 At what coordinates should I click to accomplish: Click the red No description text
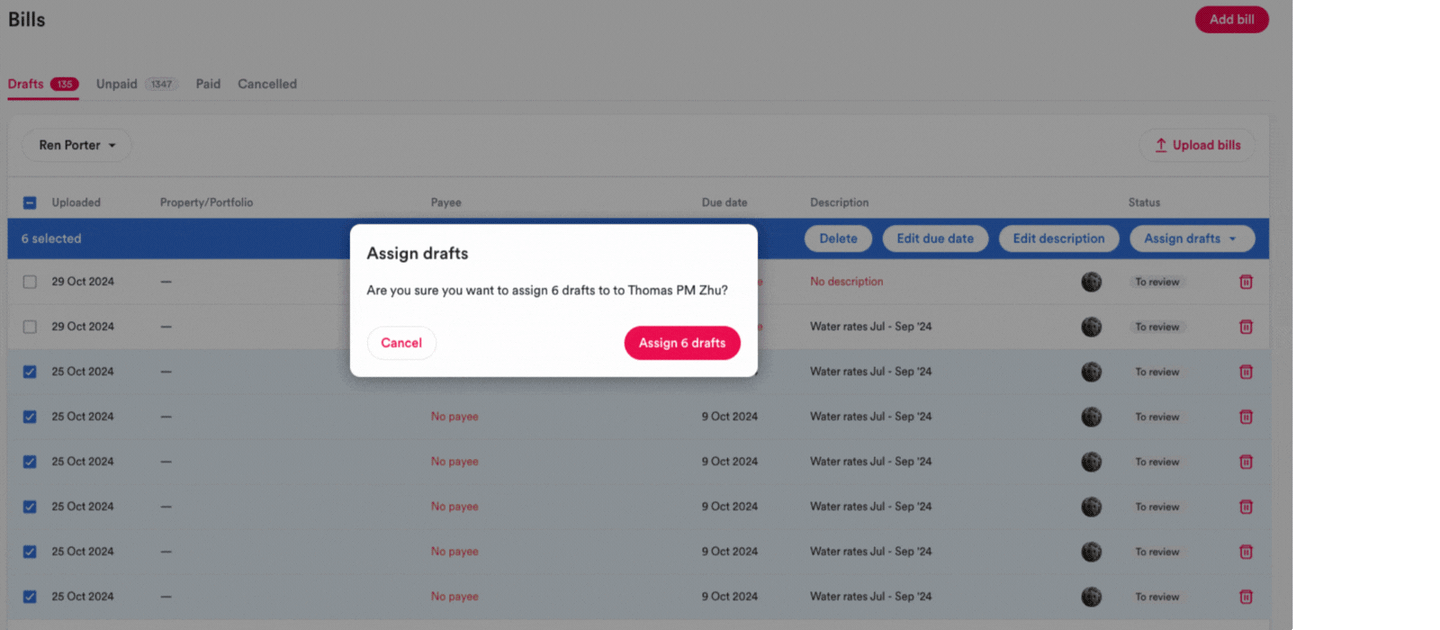(846, 282)
